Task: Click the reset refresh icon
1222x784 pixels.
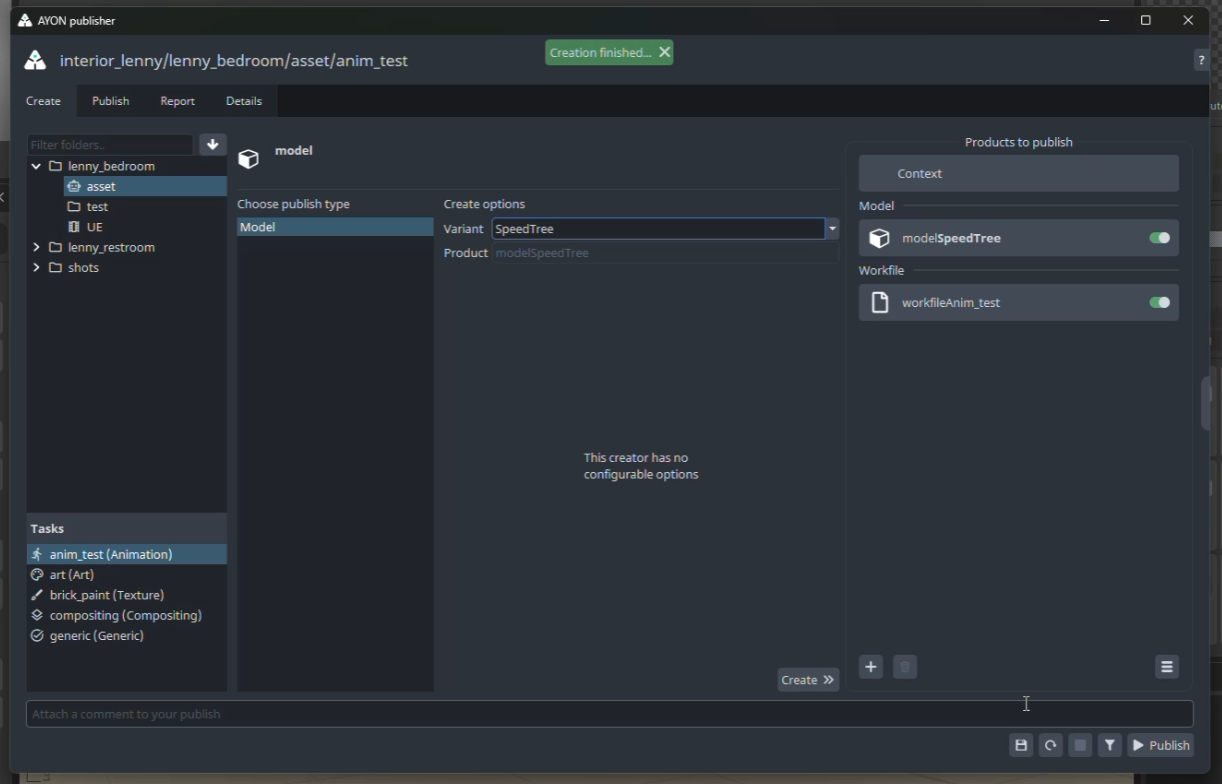Action: tap(1050, 745)
